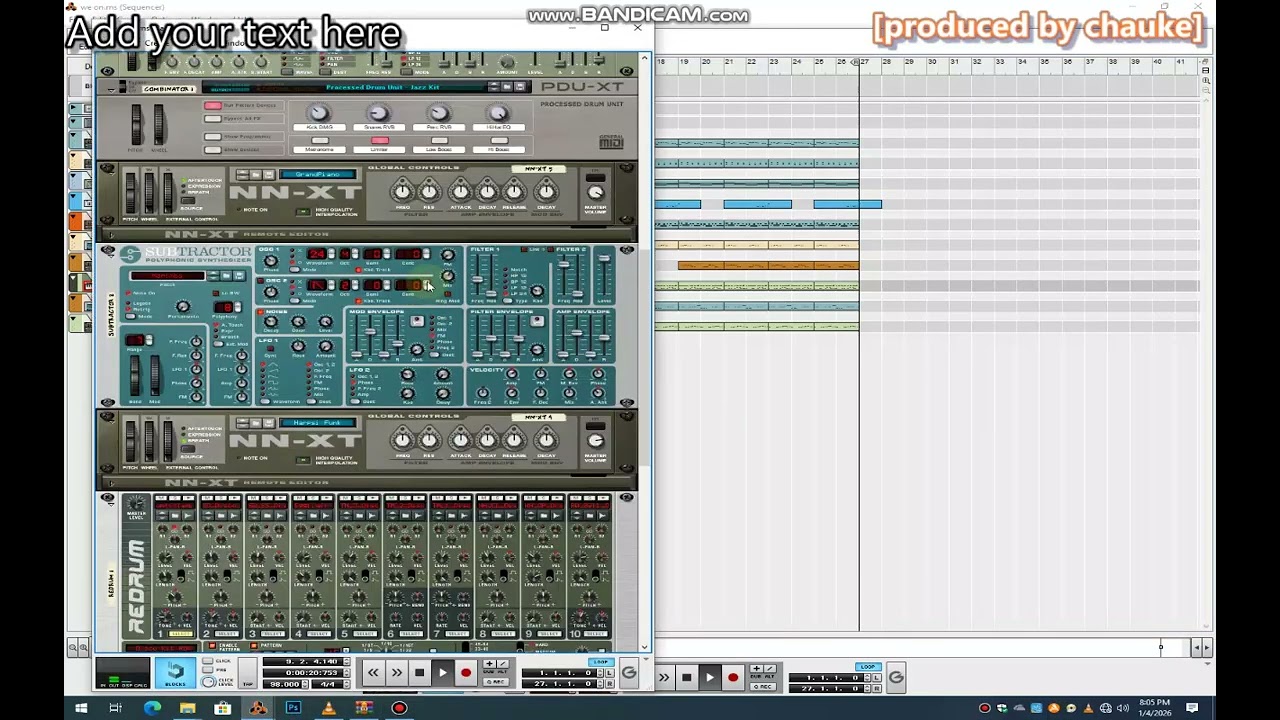Rewind using the rack transport
The image size is (1280, 720).
[x=373, y=672]
